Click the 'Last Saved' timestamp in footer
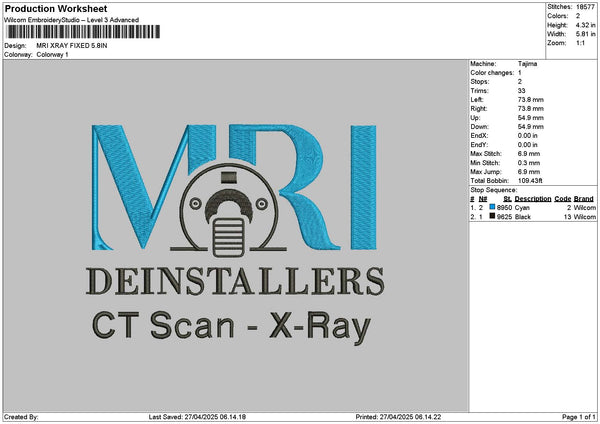This screenshot has height=424, width=600. click(197, 417)
